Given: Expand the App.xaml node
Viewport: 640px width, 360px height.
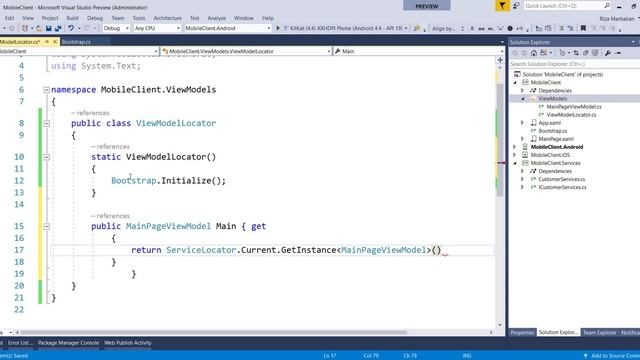Looking at the screenshot, I should pos(522,123).
